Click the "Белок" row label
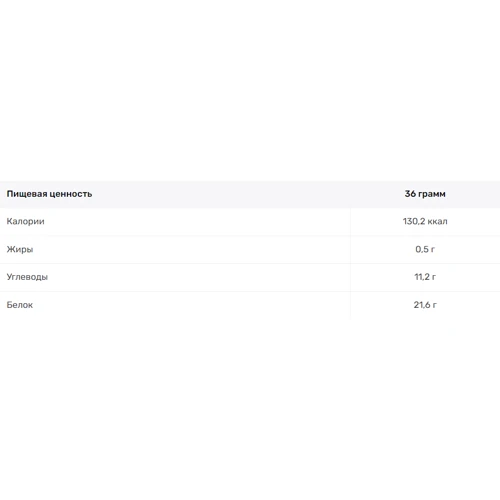This screenshot has width=500, height=500. click(x=20, y=305)
